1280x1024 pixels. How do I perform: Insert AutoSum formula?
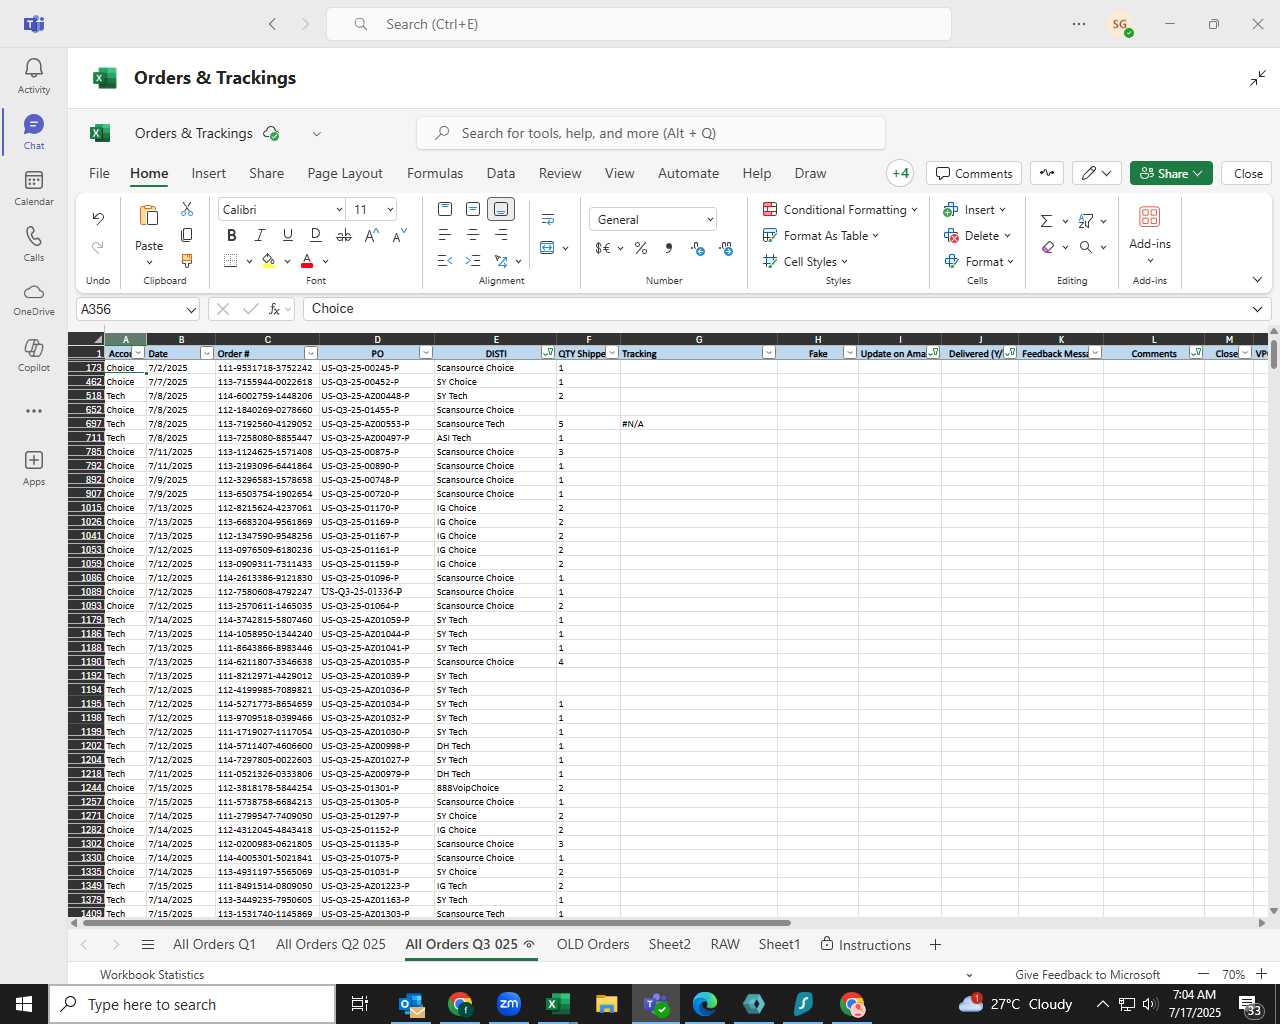(x=1046, y=221)
